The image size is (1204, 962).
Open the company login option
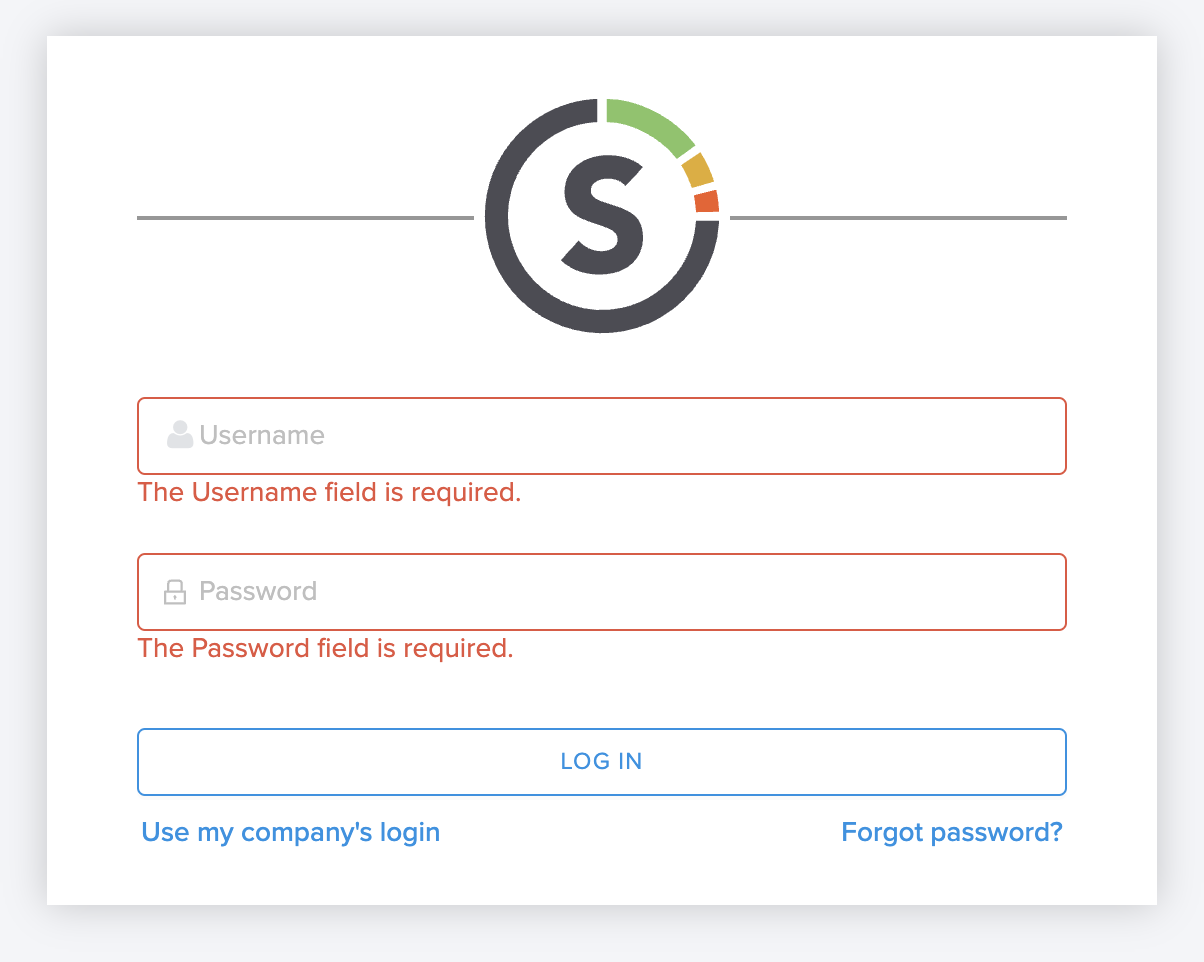tap(291, 831)
